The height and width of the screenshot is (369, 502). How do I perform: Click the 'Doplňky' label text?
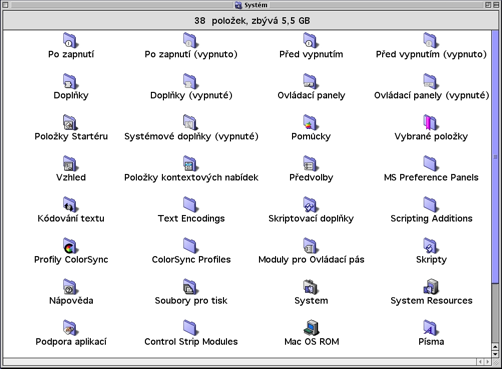(71, 95)
